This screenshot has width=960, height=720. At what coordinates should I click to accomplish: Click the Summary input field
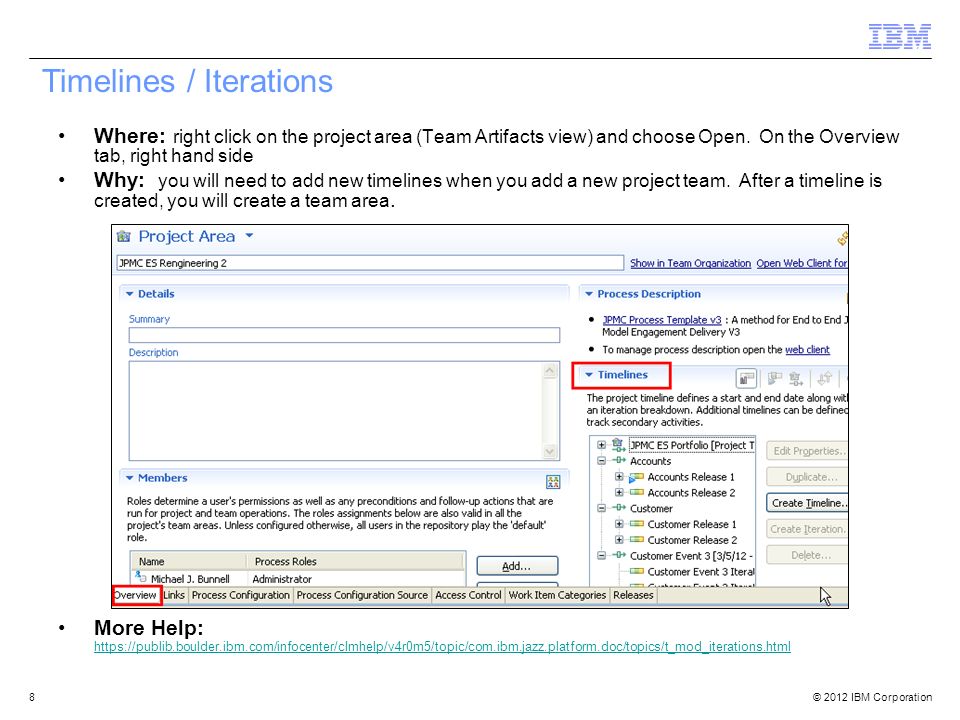tap(344, 335)
